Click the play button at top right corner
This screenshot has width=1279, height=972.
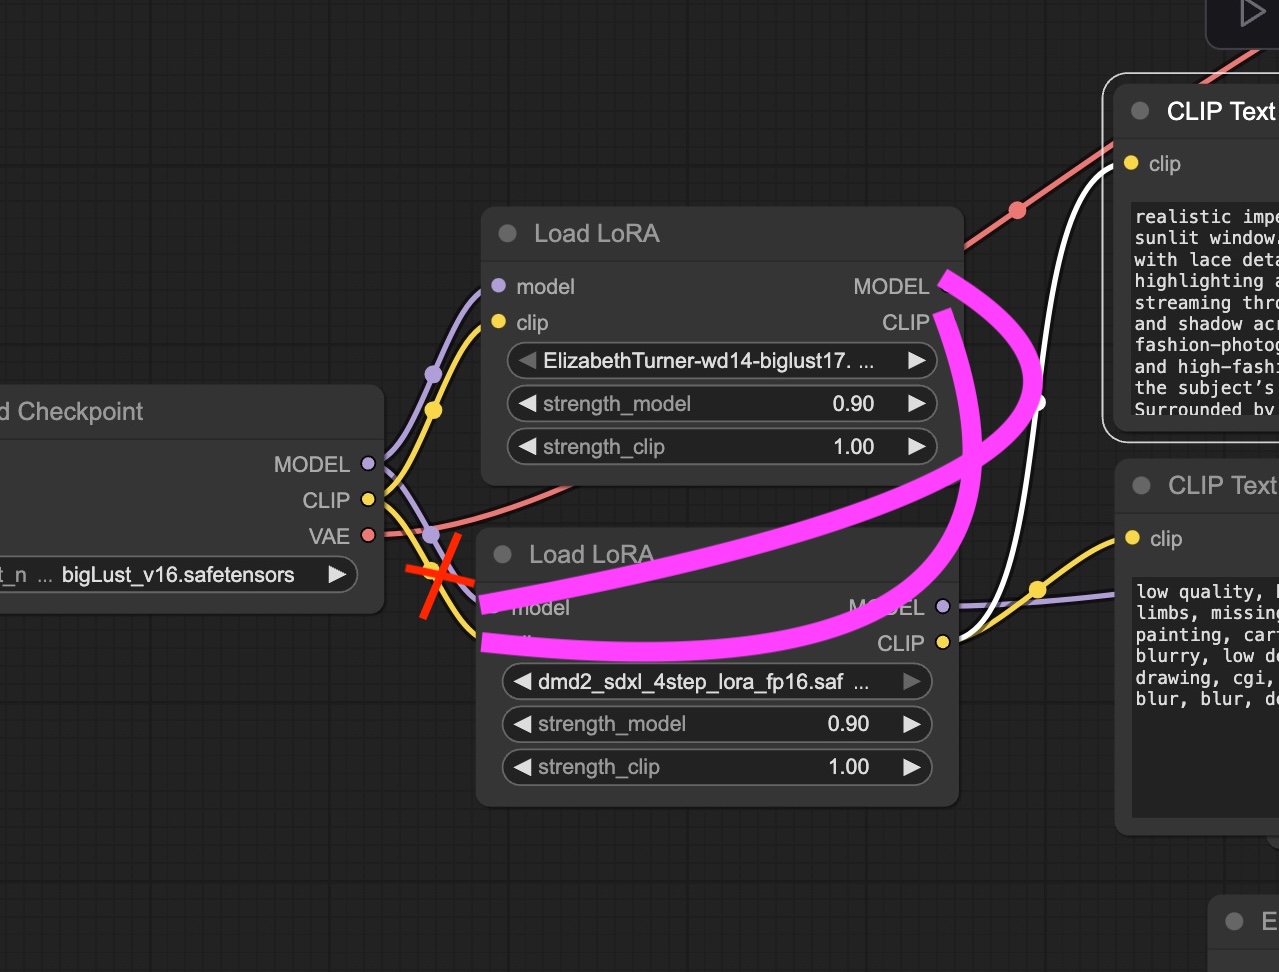tap(1251, 14)
